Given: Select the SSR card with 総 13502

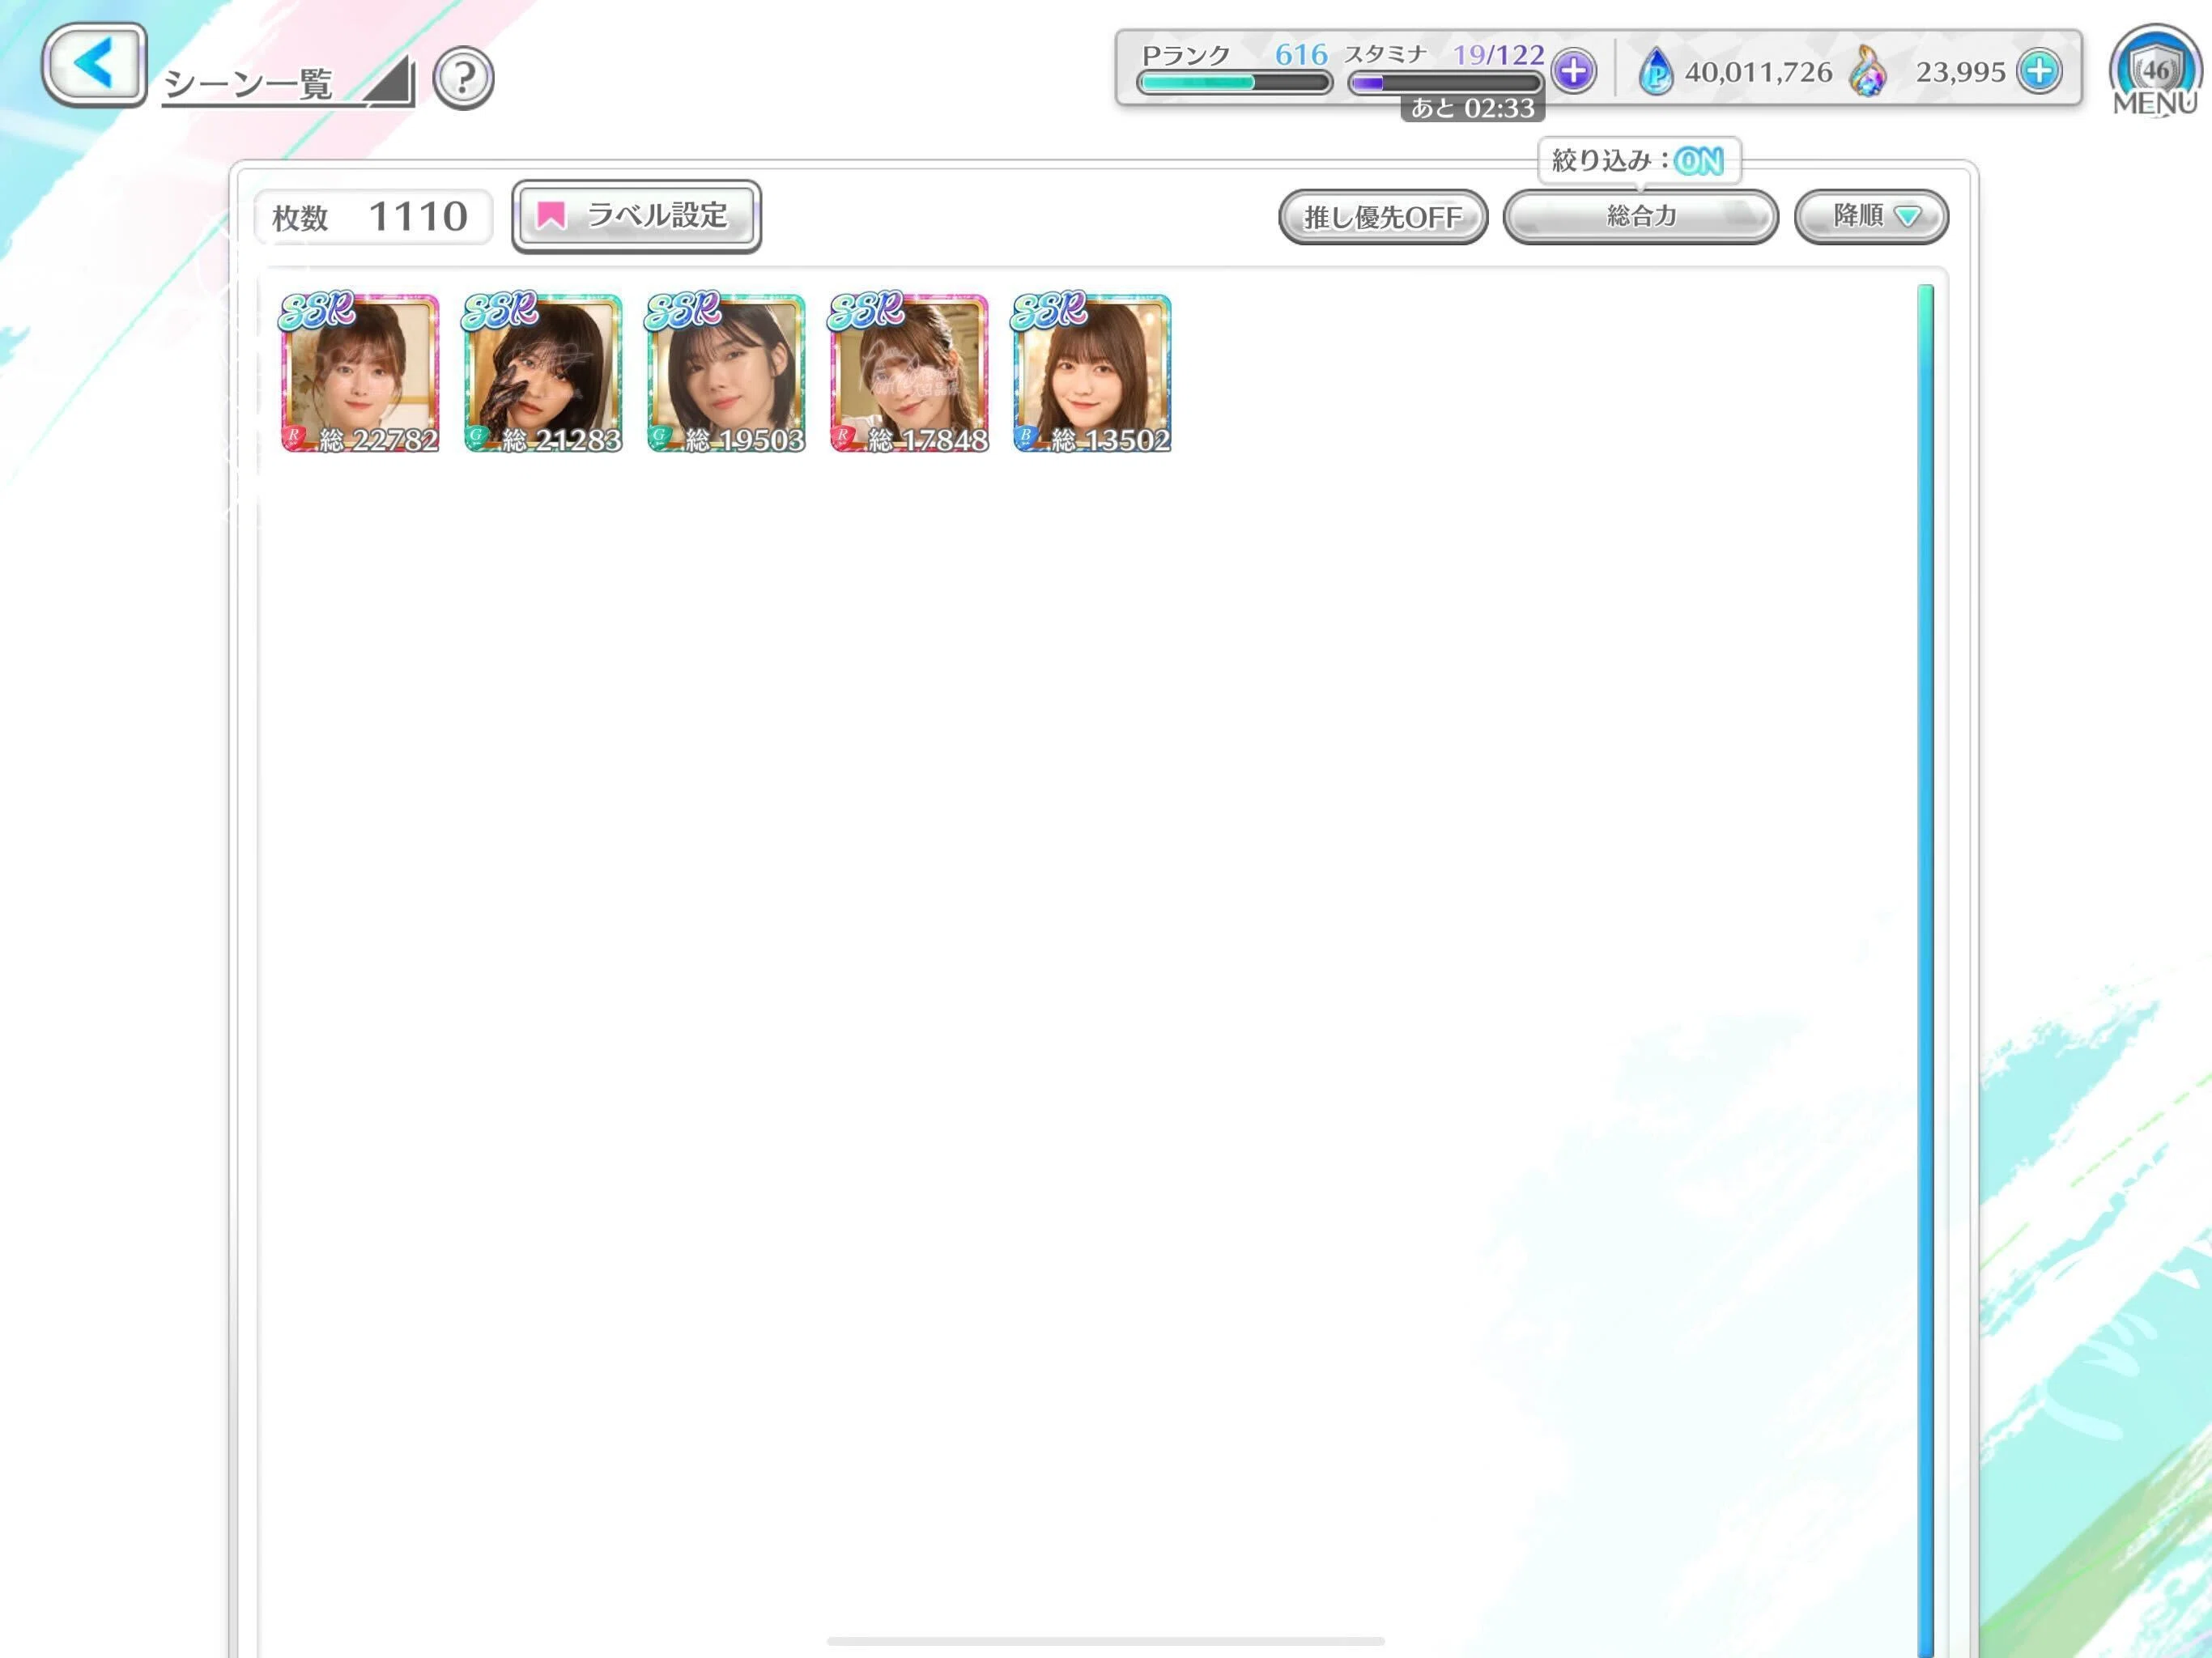Looking at the screenshot, I should pyautogui.click(x=1092, y=373).
